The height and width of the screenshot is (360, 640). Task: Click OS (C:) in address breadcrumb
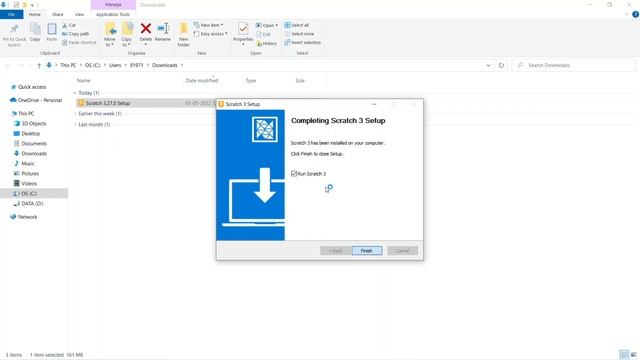[93, 65]
